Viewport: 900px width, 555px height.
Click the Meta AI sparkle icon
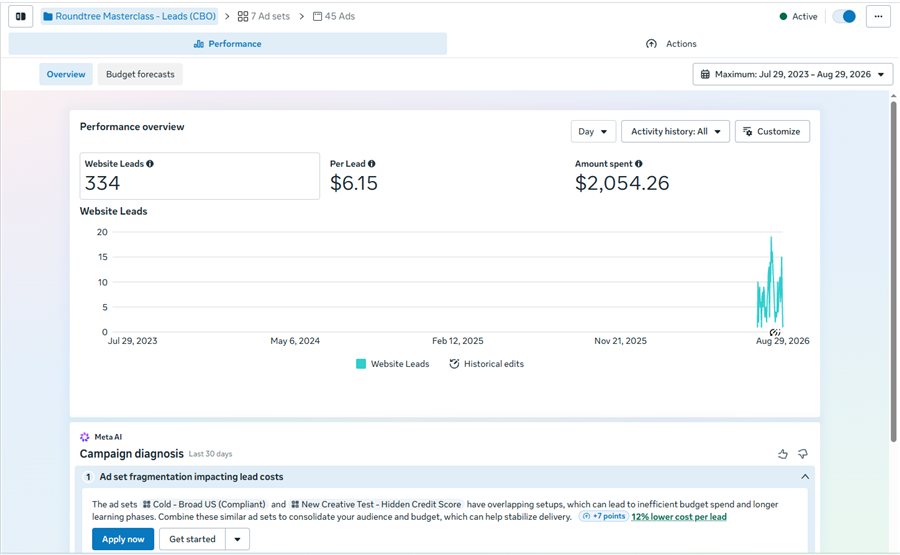(x=85, y=437)
